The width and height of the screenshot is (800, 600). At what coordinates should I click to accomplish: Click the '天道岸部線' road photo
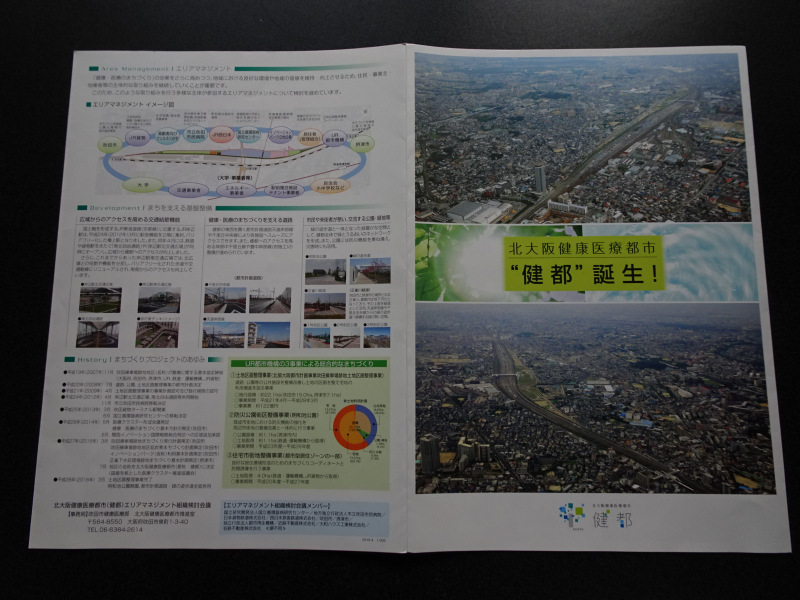tap(223, 335)
